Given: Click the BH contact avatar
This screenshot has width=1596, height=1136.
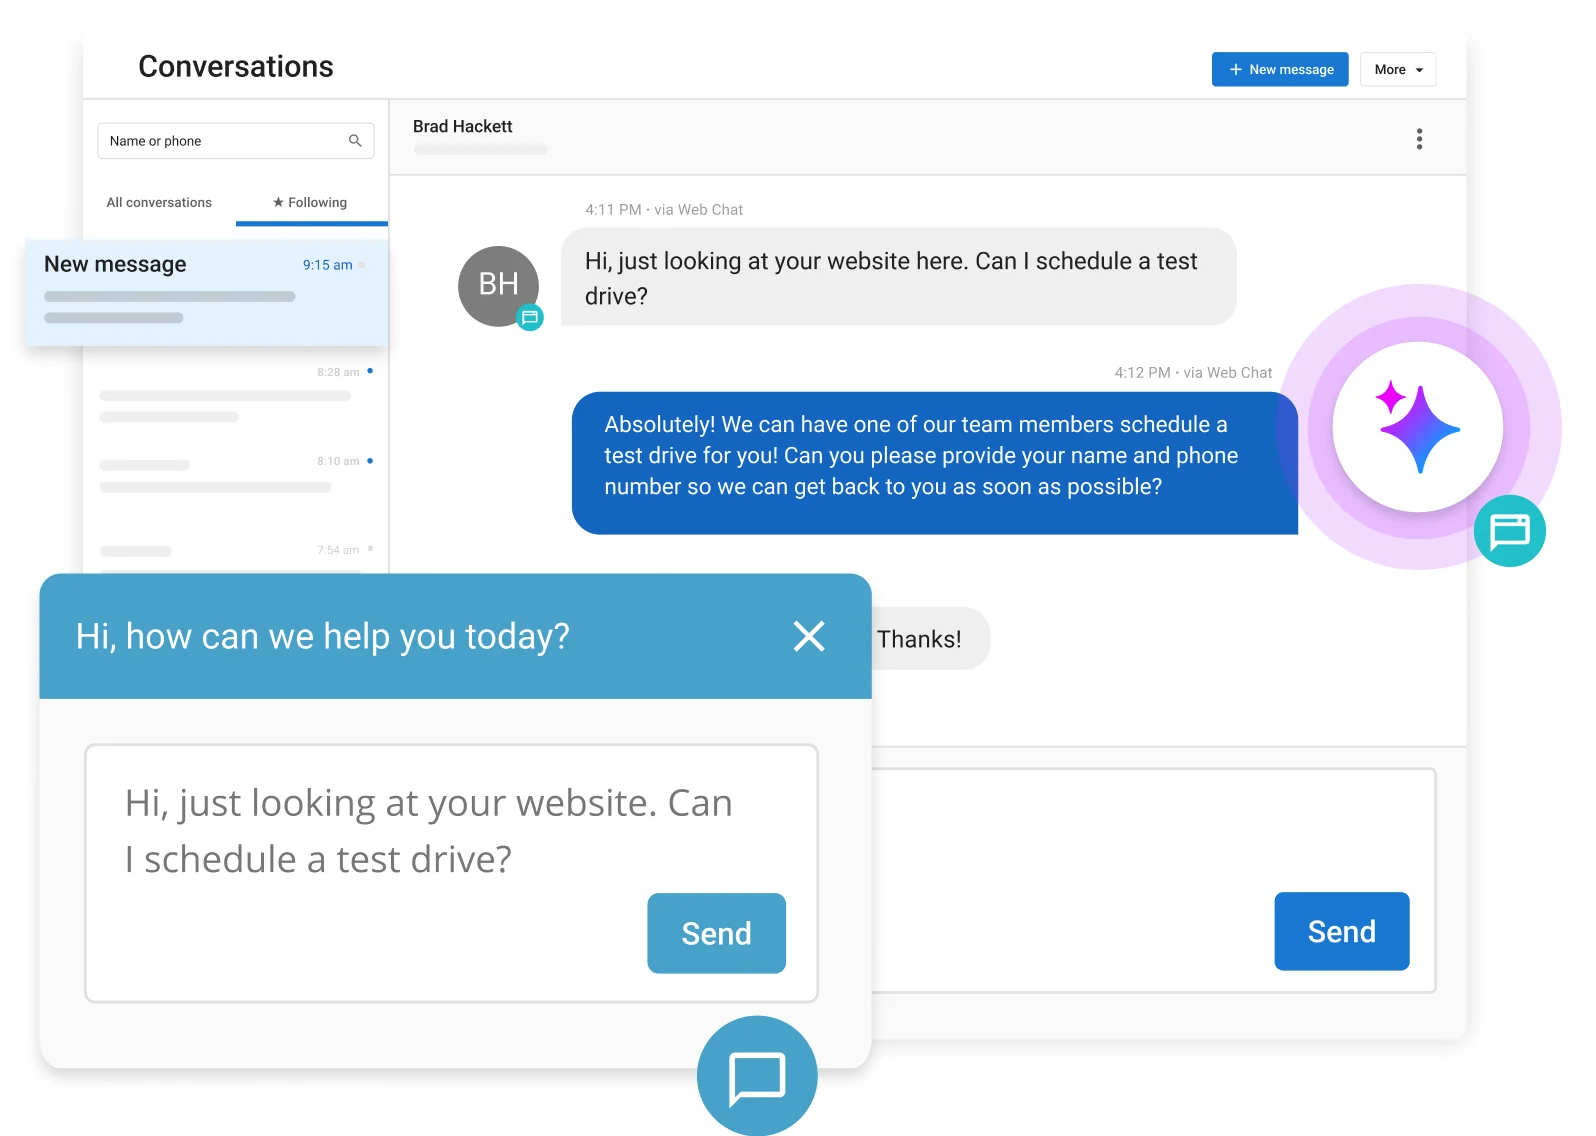Looking at the screenshot, I should 498,286.
